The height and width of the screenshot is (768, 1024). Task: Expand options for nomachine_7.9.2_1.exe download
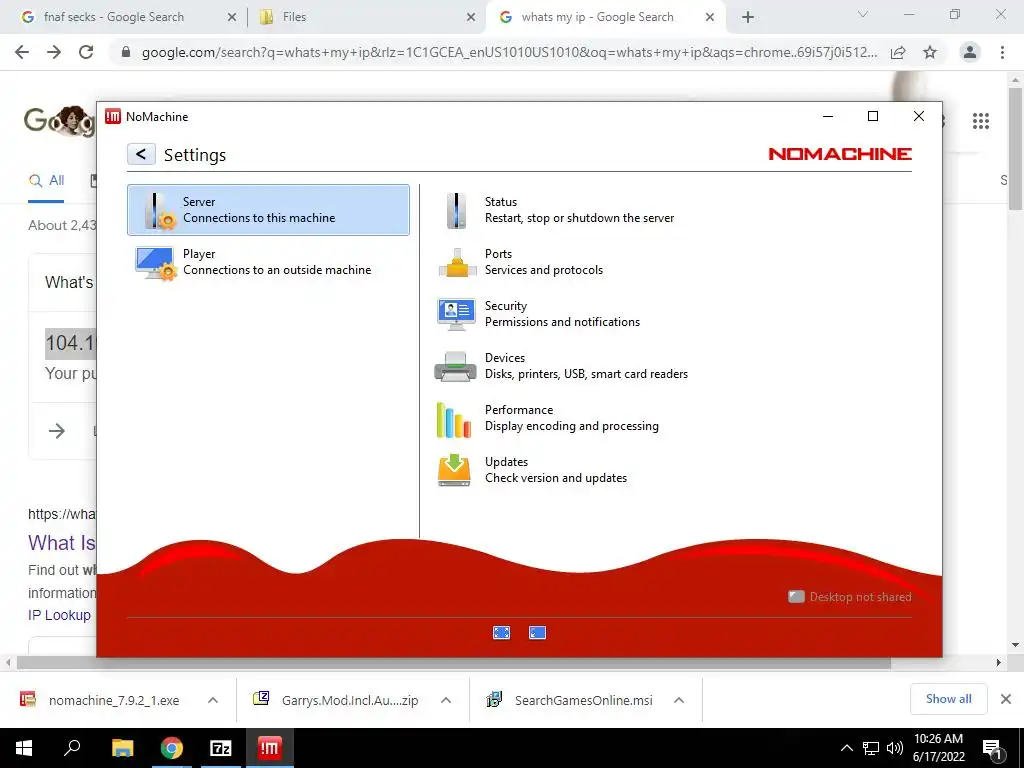[213, 700]
